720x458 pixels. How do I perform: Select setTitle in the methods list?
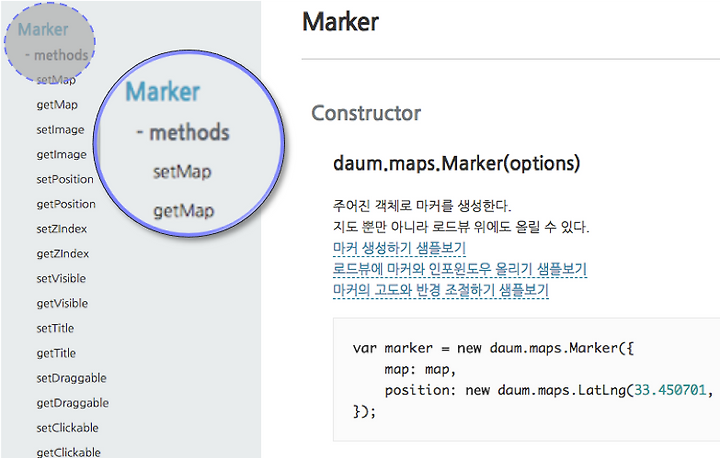tap(55, 328)
